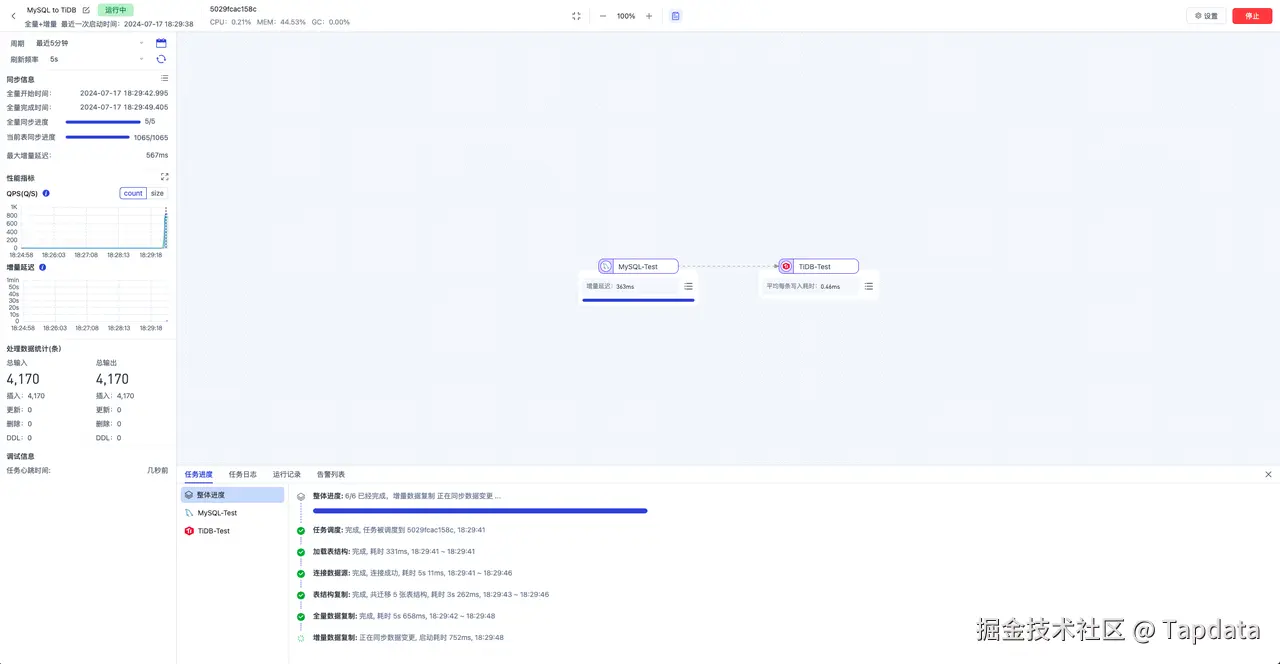
Task: Expand 性能指标 charts to fullscreen
Action: pos(165,177)
